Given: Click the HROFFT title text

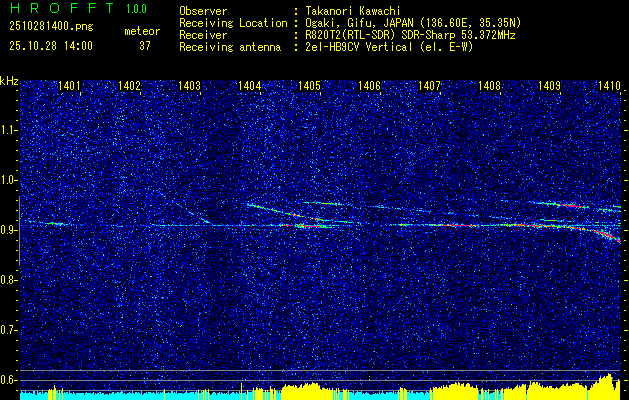Looking at the screenshot, I should (62, 8).
